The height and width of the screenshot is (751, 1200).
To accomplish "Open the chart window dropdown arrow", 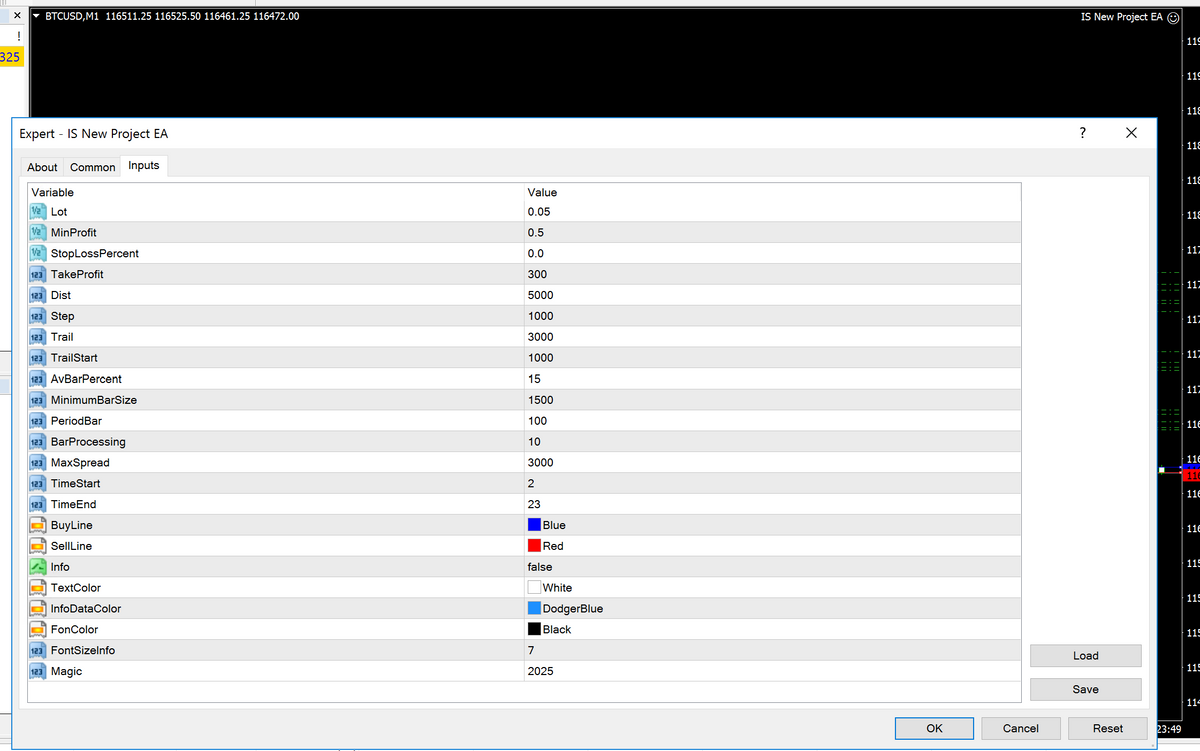I will 37,16.
